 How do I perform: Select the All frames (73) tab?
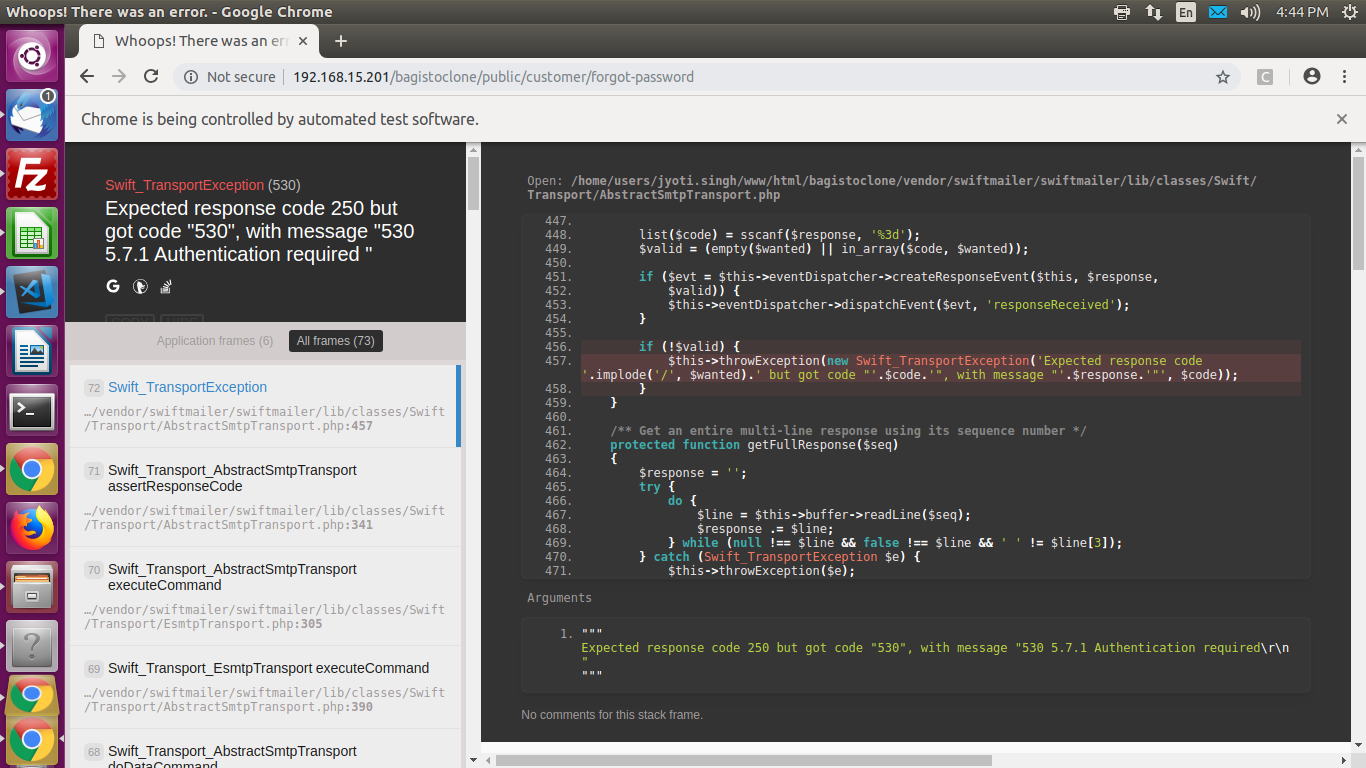(335, 340)
